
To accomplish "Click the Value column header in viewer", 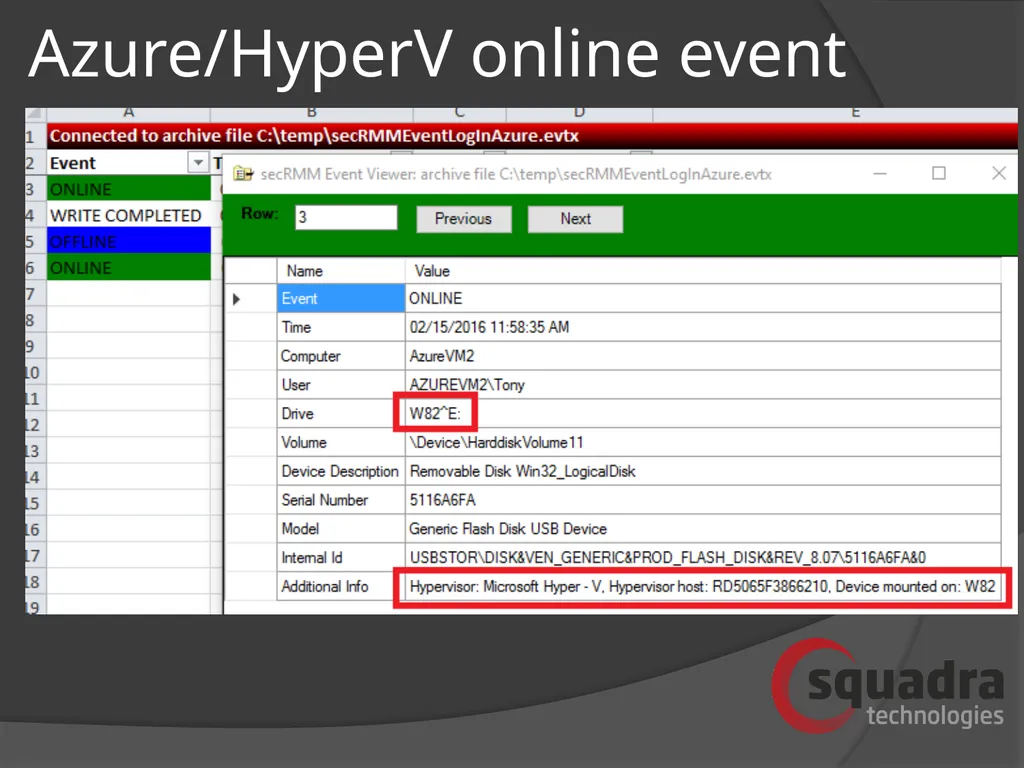I will point(703,271).
